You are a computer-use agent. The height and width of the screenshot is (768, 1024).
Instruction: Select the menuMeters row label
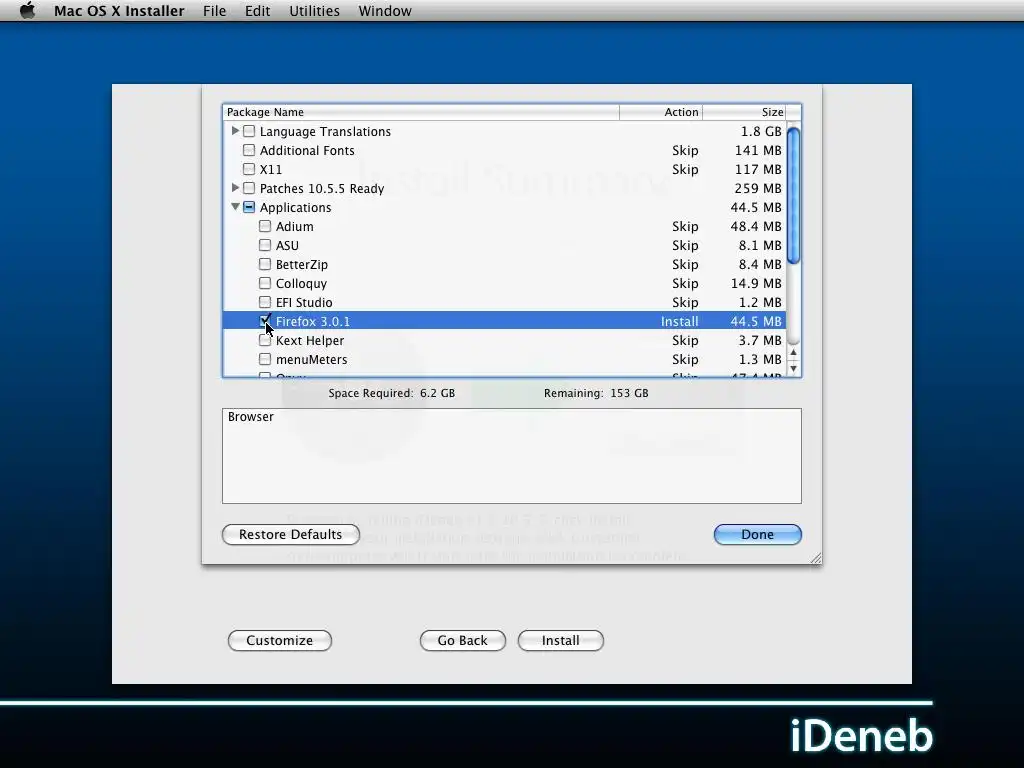[x=312, y=359]
